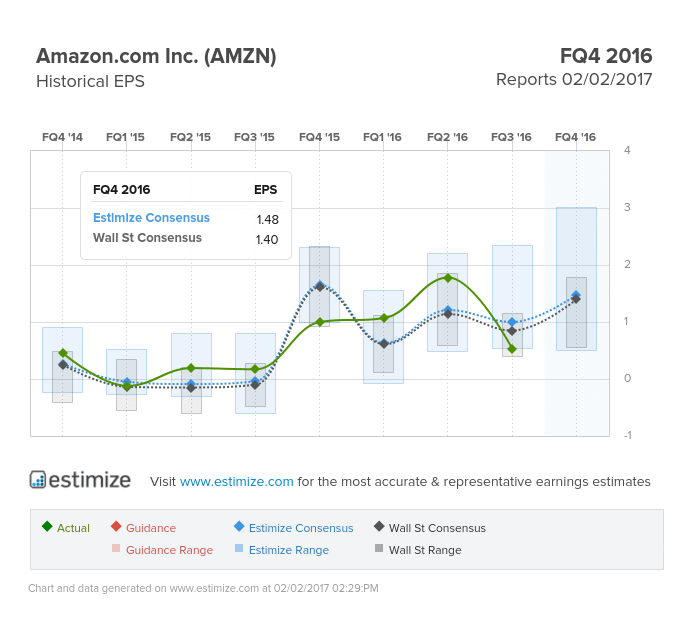Click the green Actual diamond in legend
The width and height of the screenshot is (685, 620).
click(x=47, y=526)
